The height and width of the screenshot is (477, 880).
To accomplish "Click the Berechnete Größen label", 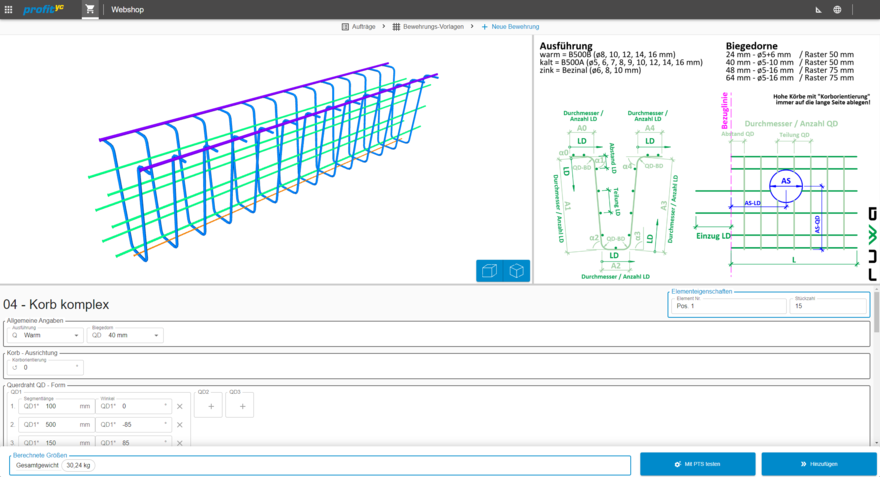I will coord(40,455).
